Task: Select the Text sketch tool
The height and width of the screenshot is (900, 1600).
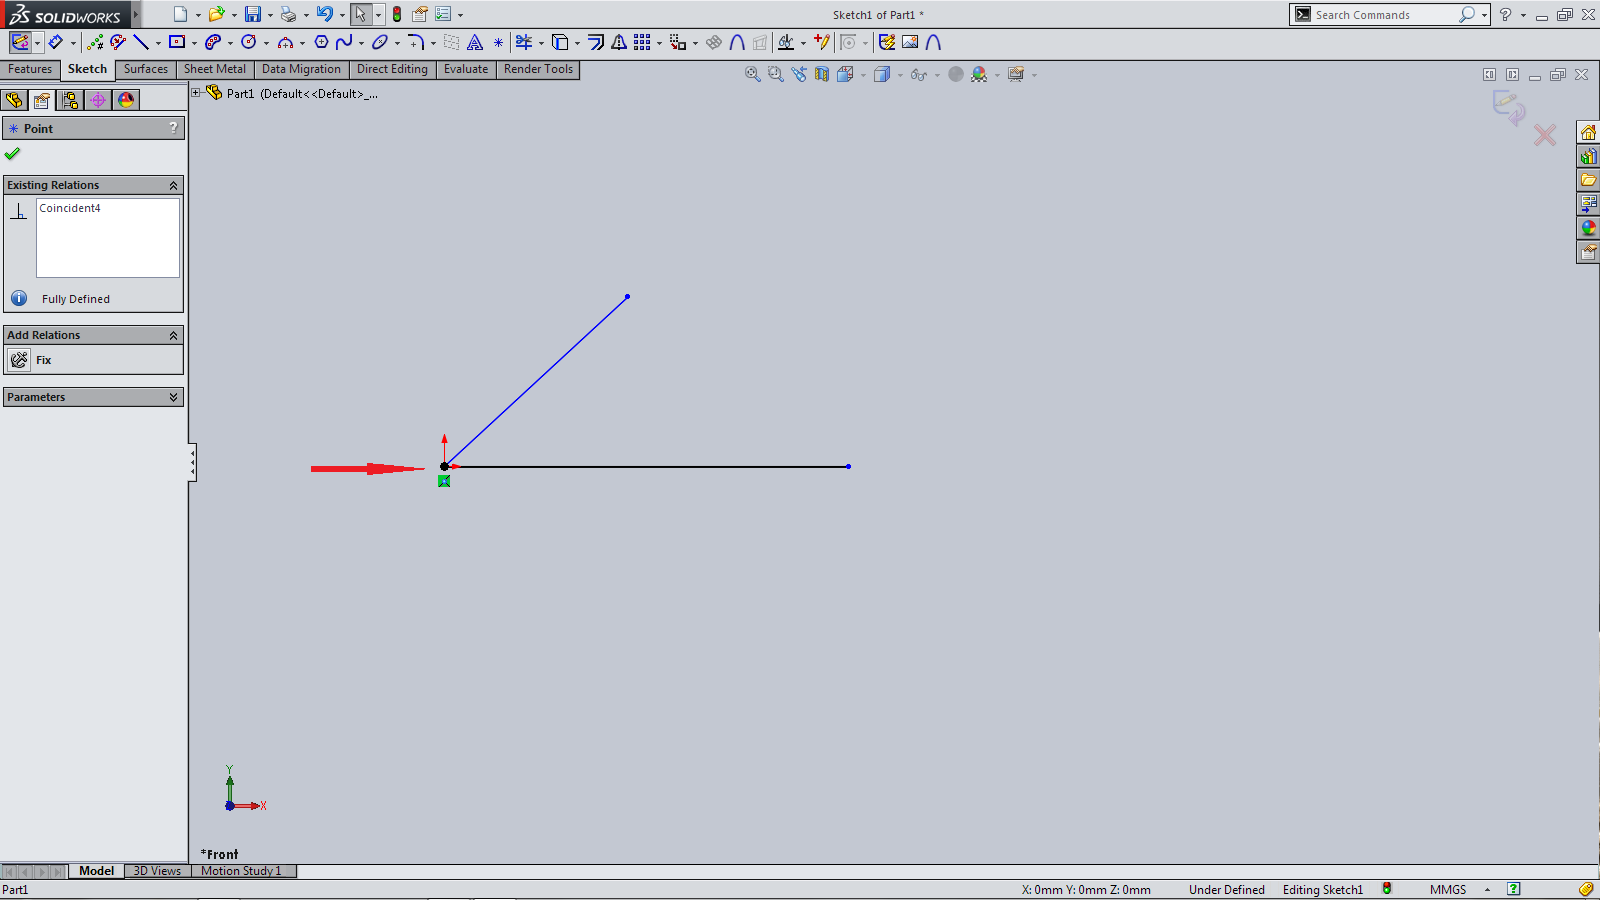Action: pyautogui.click(x=475, y=42)
